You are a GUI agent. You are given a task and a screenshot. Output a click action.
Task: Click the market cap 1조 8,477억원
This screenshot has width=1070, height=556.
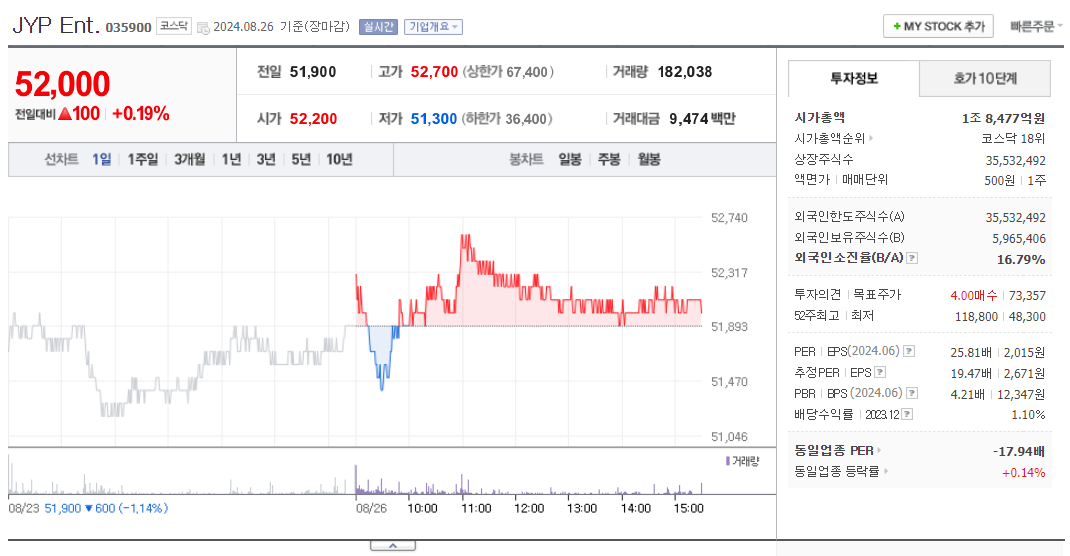[x=1003, y=118]
